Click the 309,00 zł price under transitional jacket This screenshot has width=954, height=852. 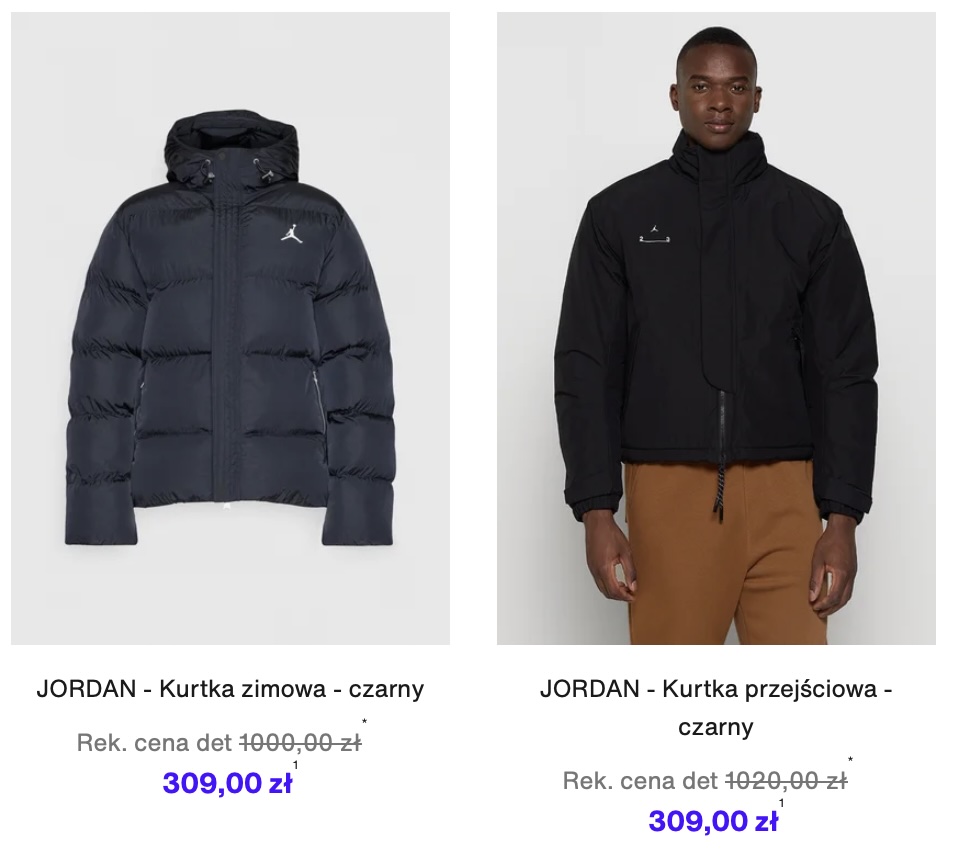point(713,821)
